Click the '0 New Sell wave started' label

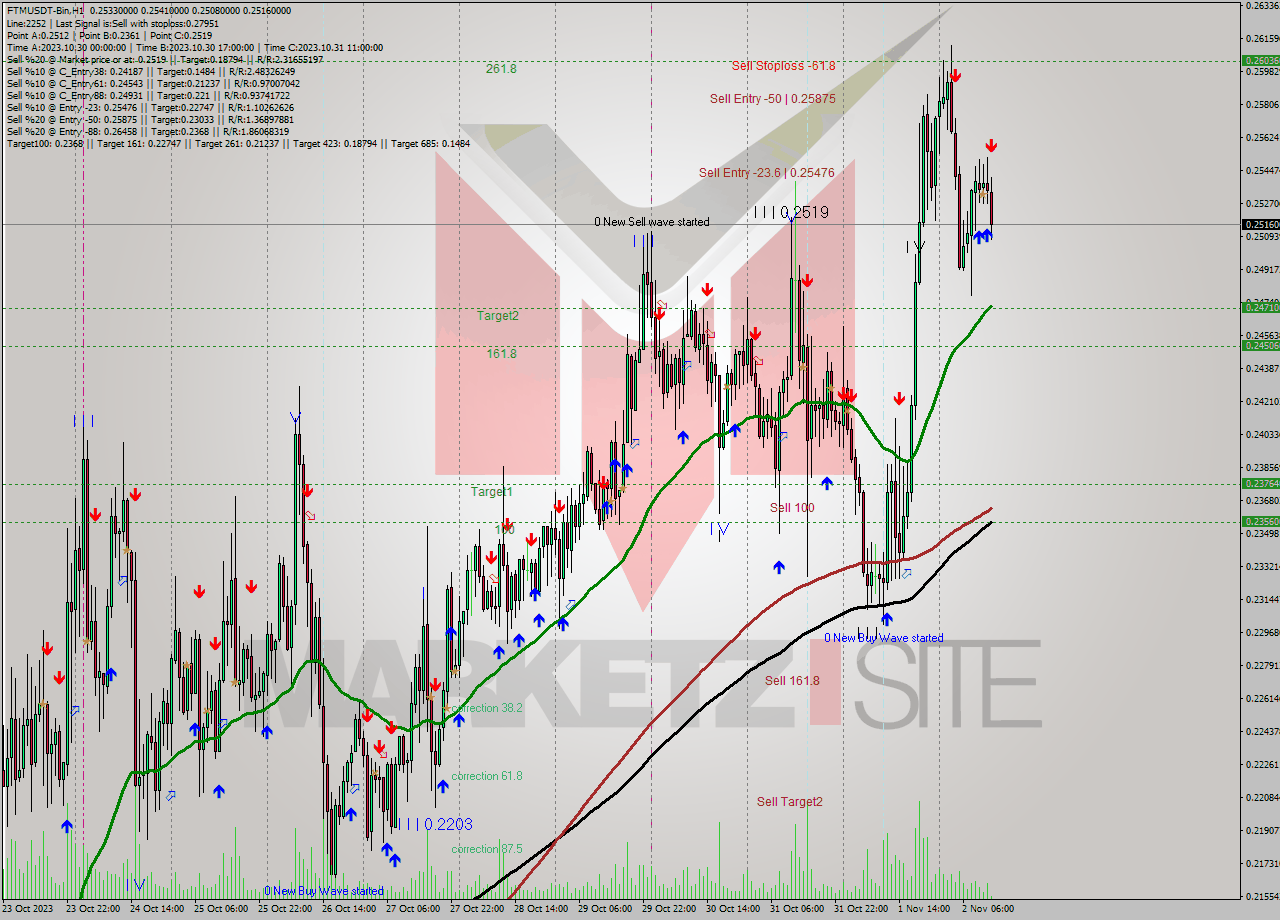tap(652, 222)
